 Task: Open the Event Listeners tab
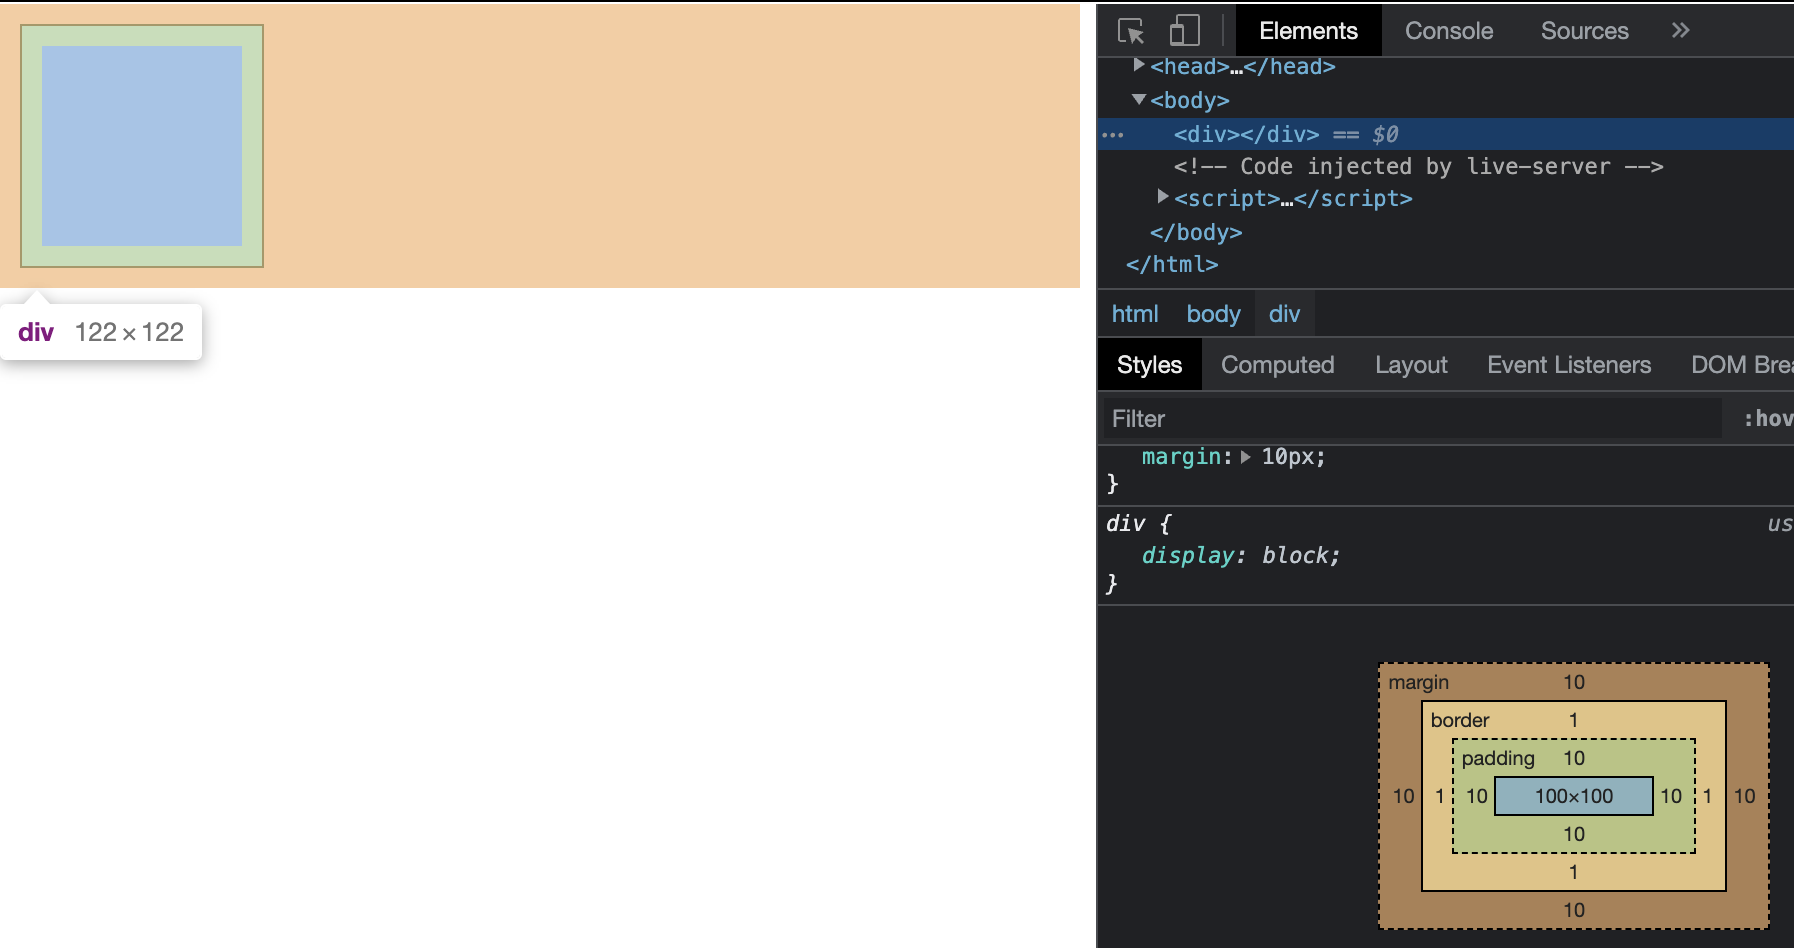coord(1569,365)
